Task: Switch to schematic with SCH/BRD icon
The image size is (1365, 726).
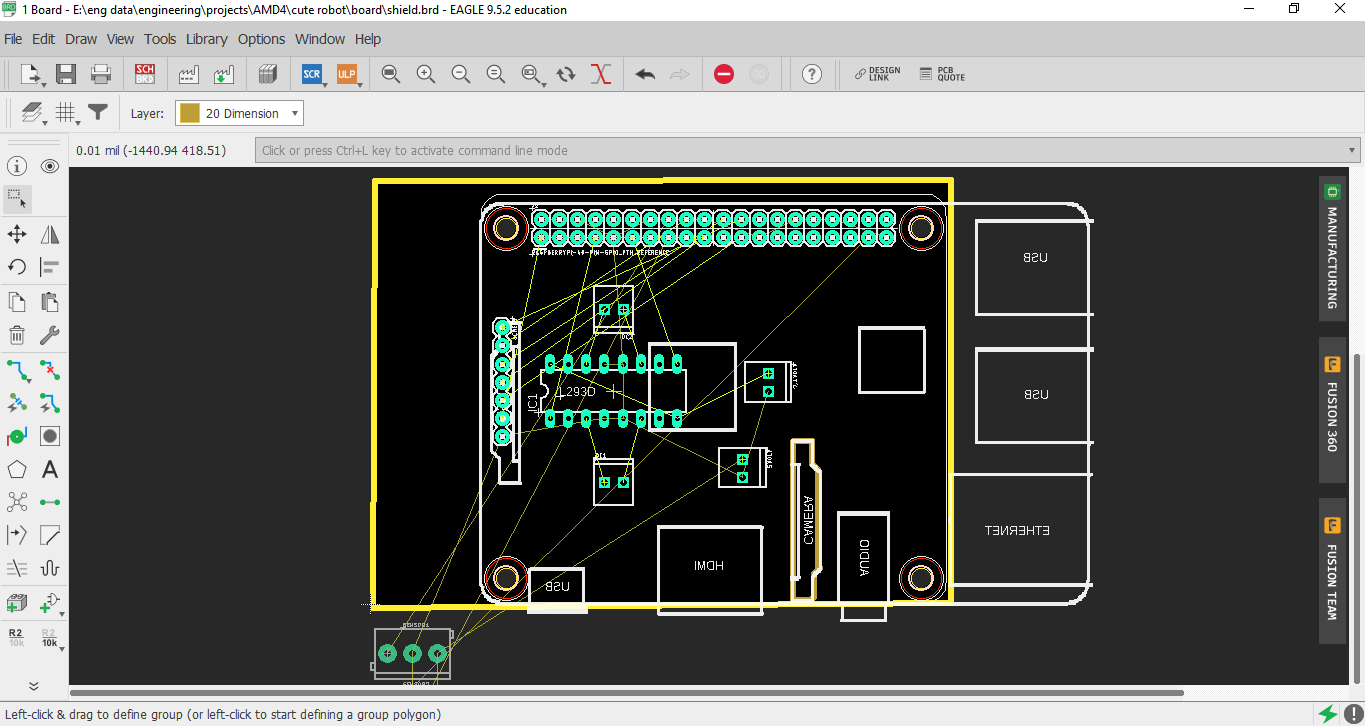Action: coord(145,74)
